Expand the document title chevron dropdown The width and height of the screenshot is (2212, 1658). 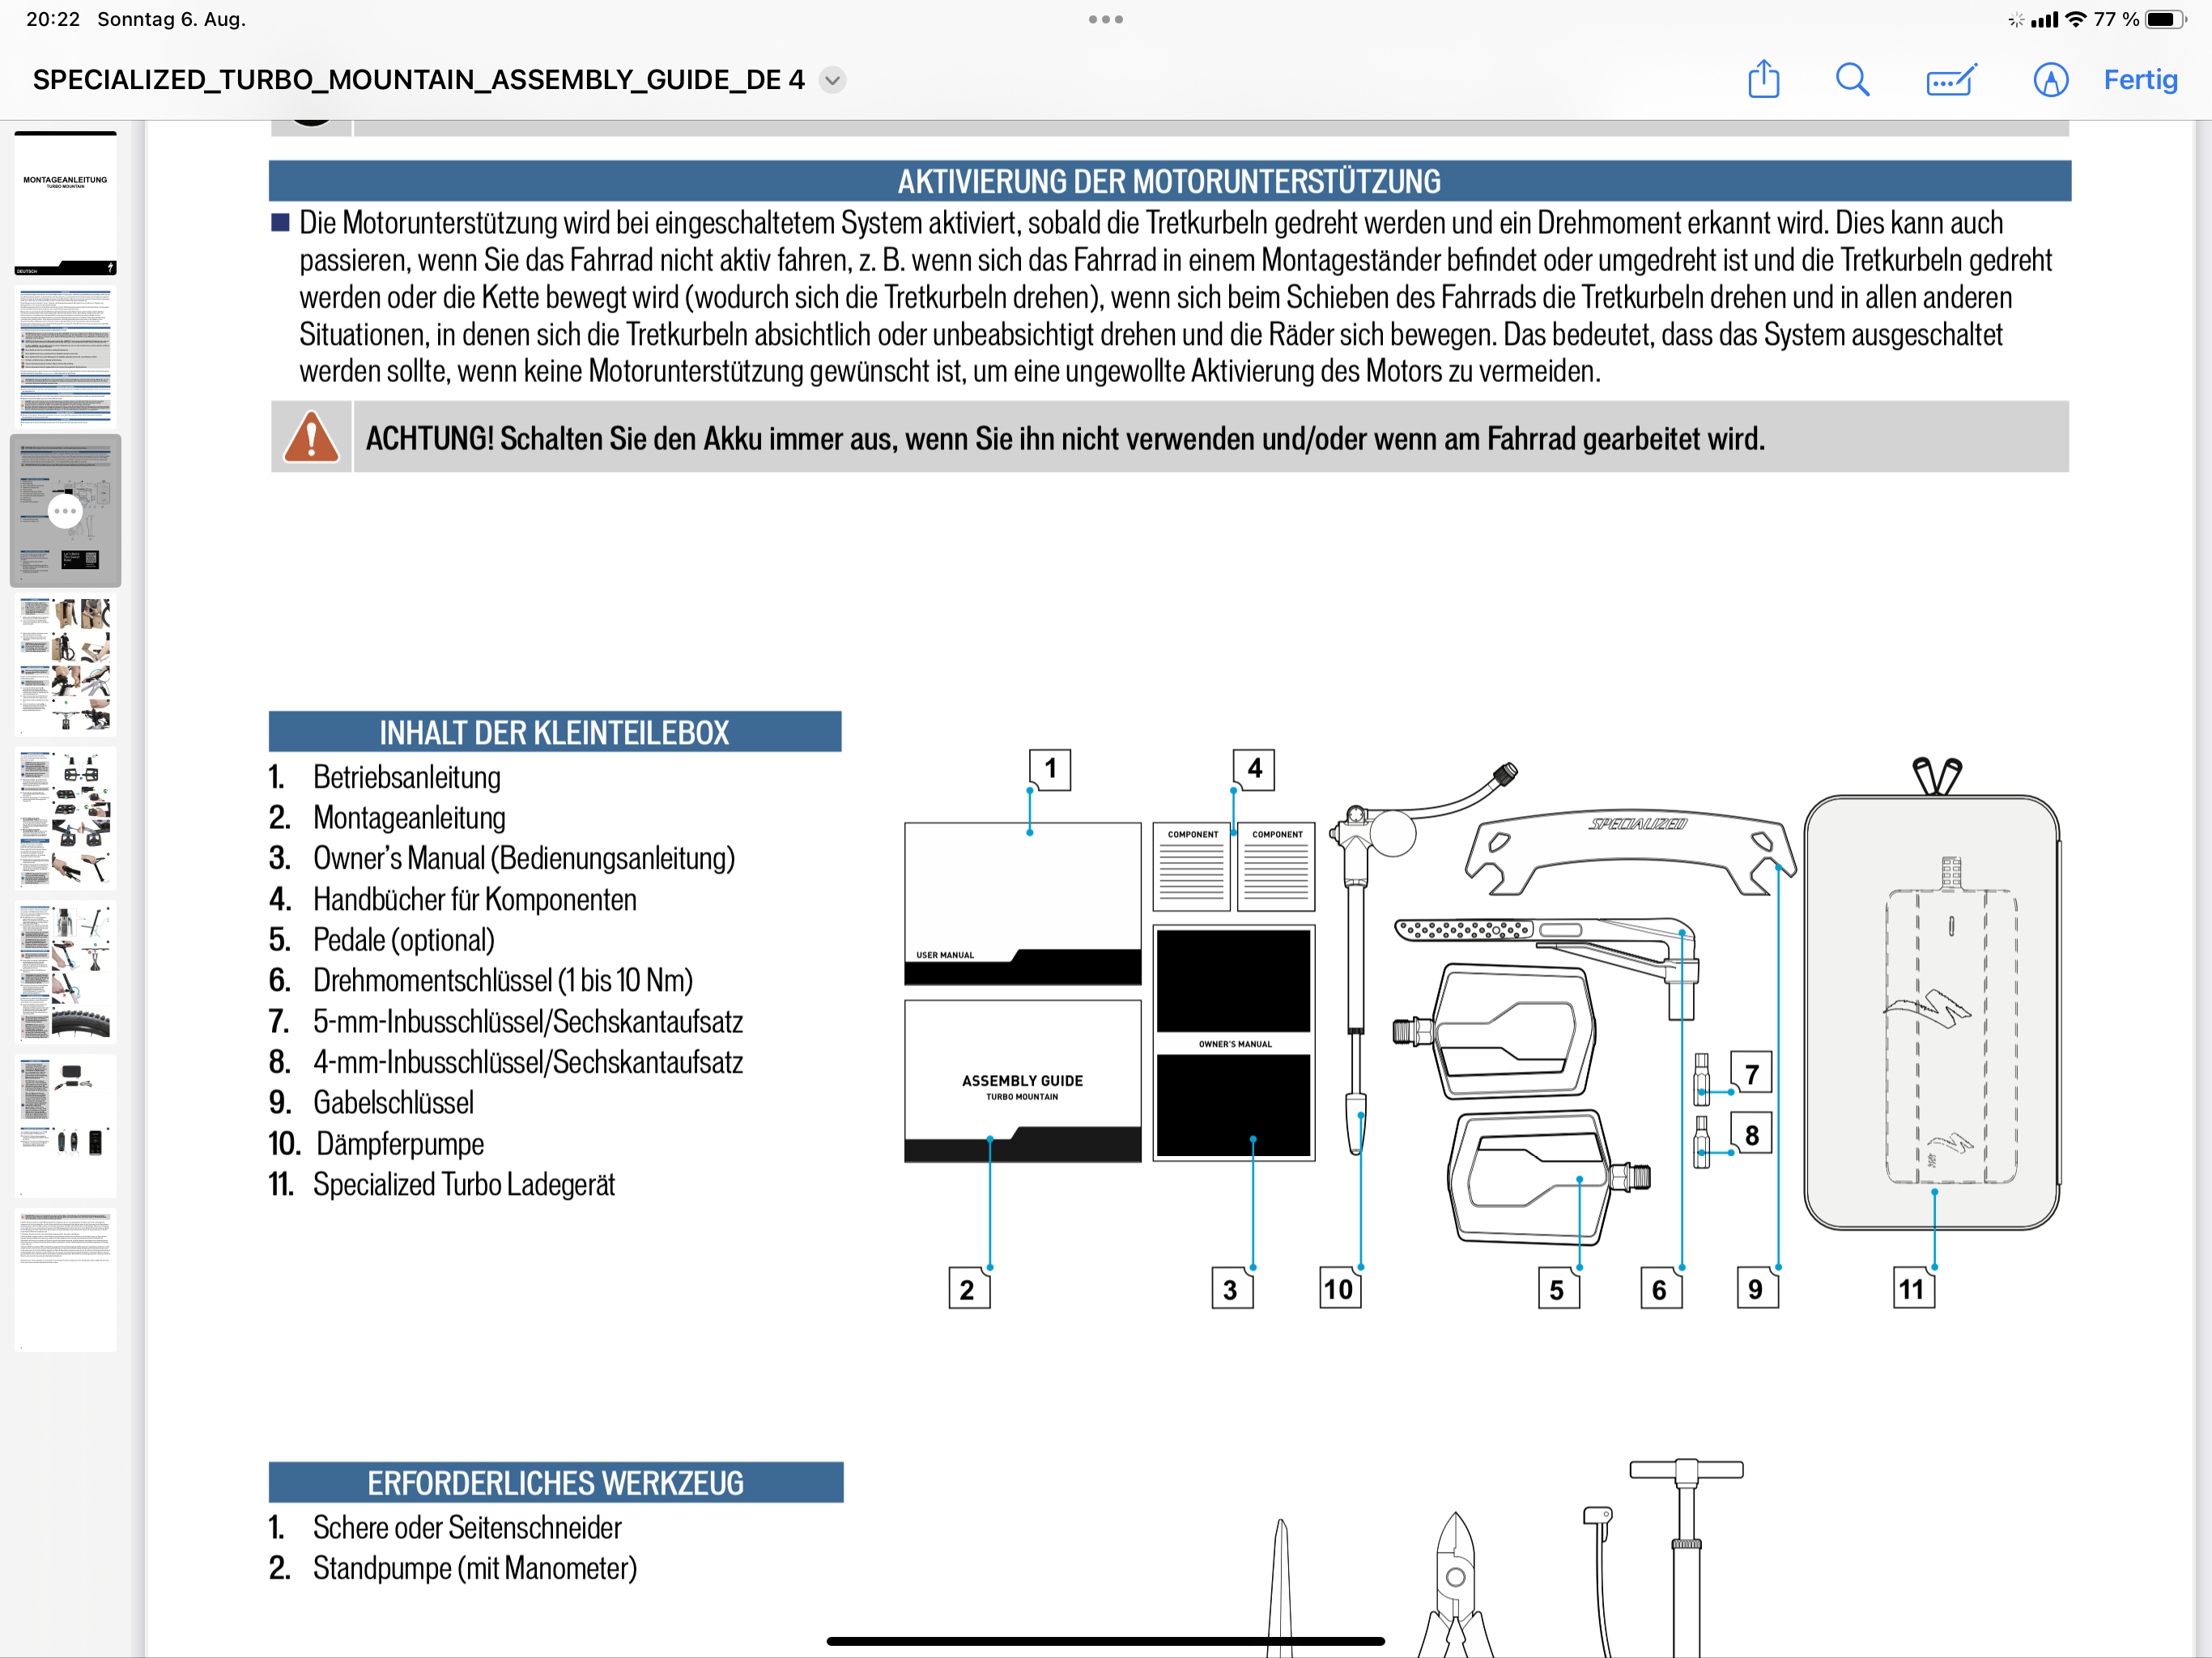832,80
